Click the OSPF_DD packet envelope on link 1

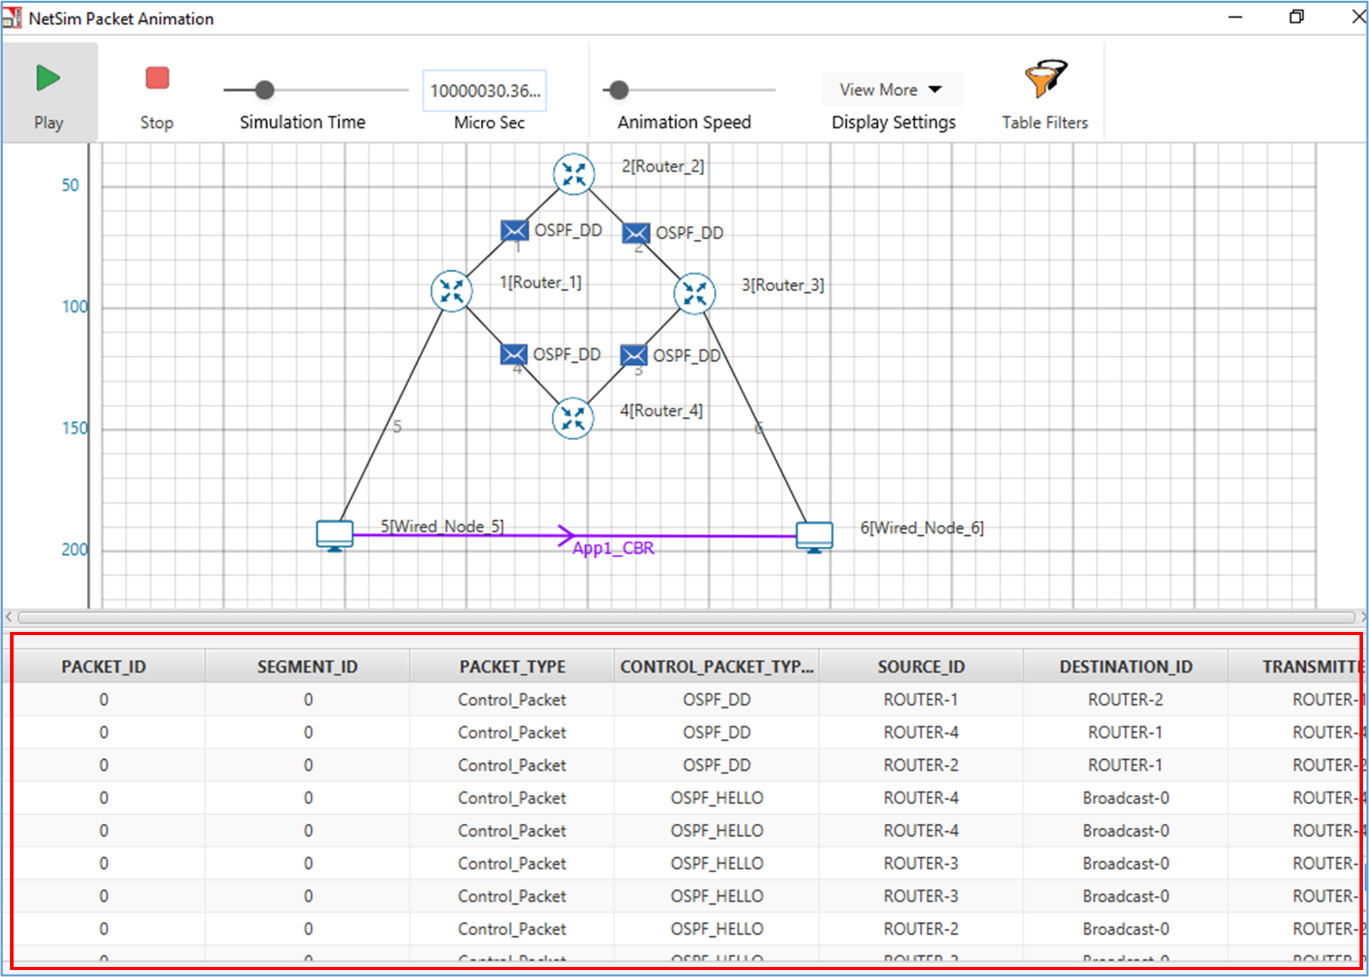point(515,231)
